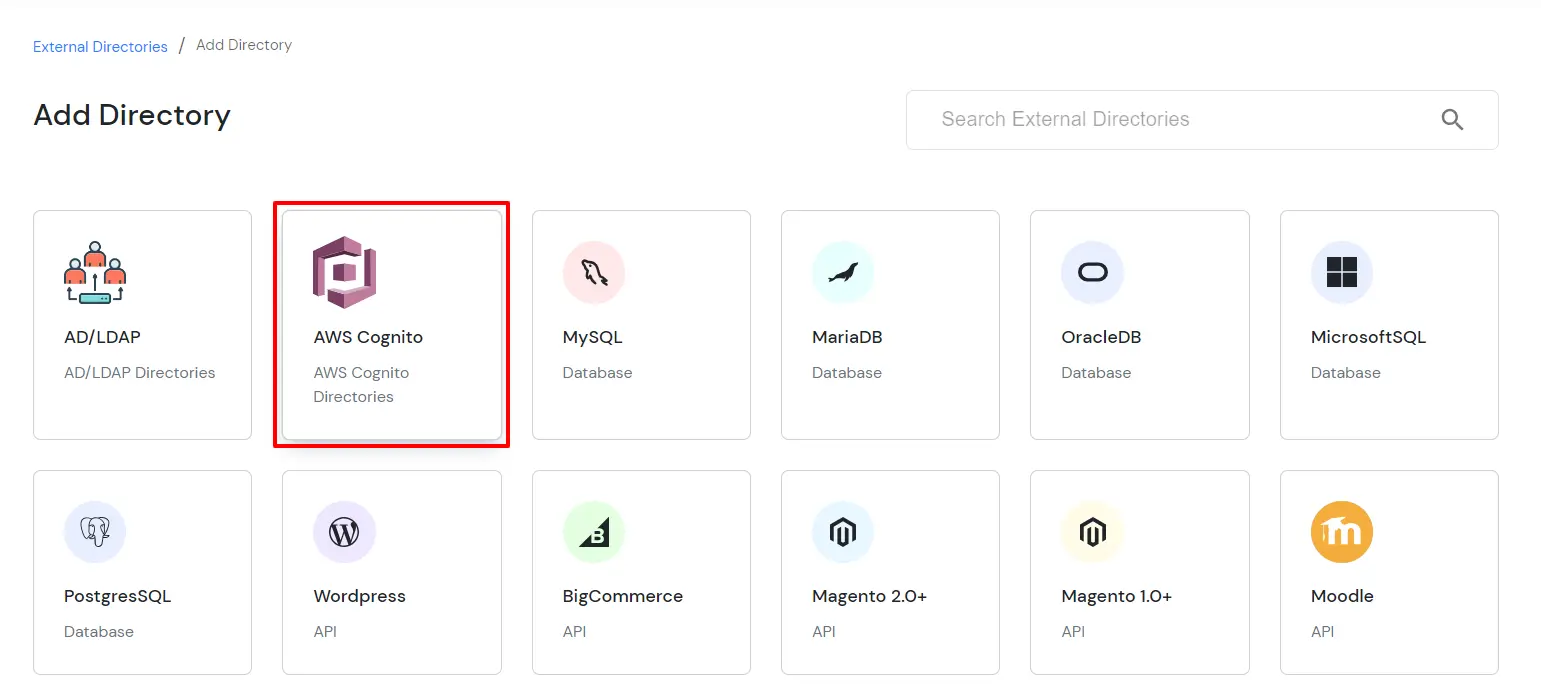Select the MySQL dolphin icon
1541x695 pixels.
click(594, 271)
